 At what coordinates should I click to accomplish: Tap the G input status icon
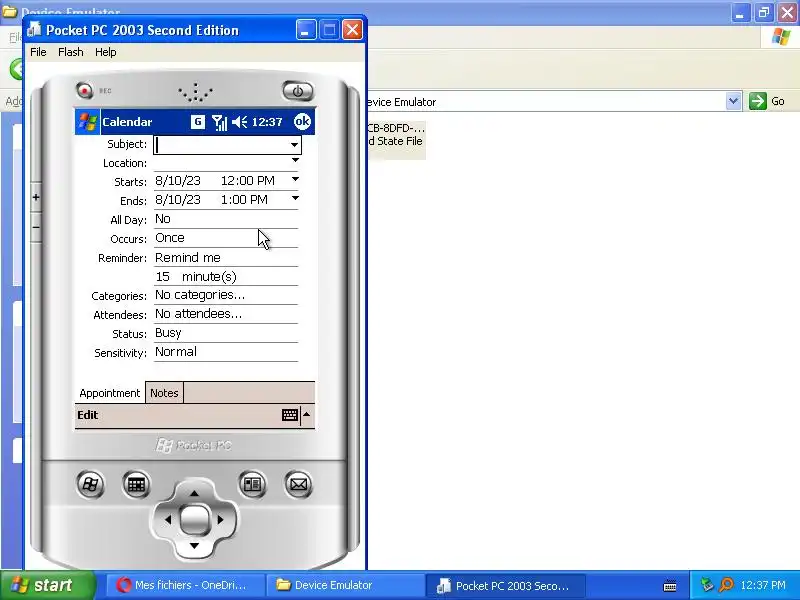coord(197,121)
